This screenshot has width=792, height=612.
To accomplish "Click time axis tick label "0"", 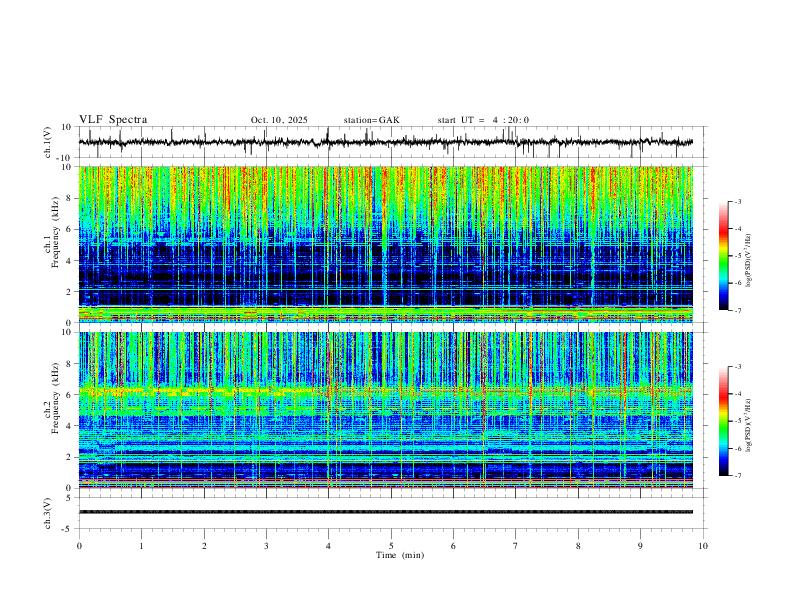I will click(x=79, y=546).
